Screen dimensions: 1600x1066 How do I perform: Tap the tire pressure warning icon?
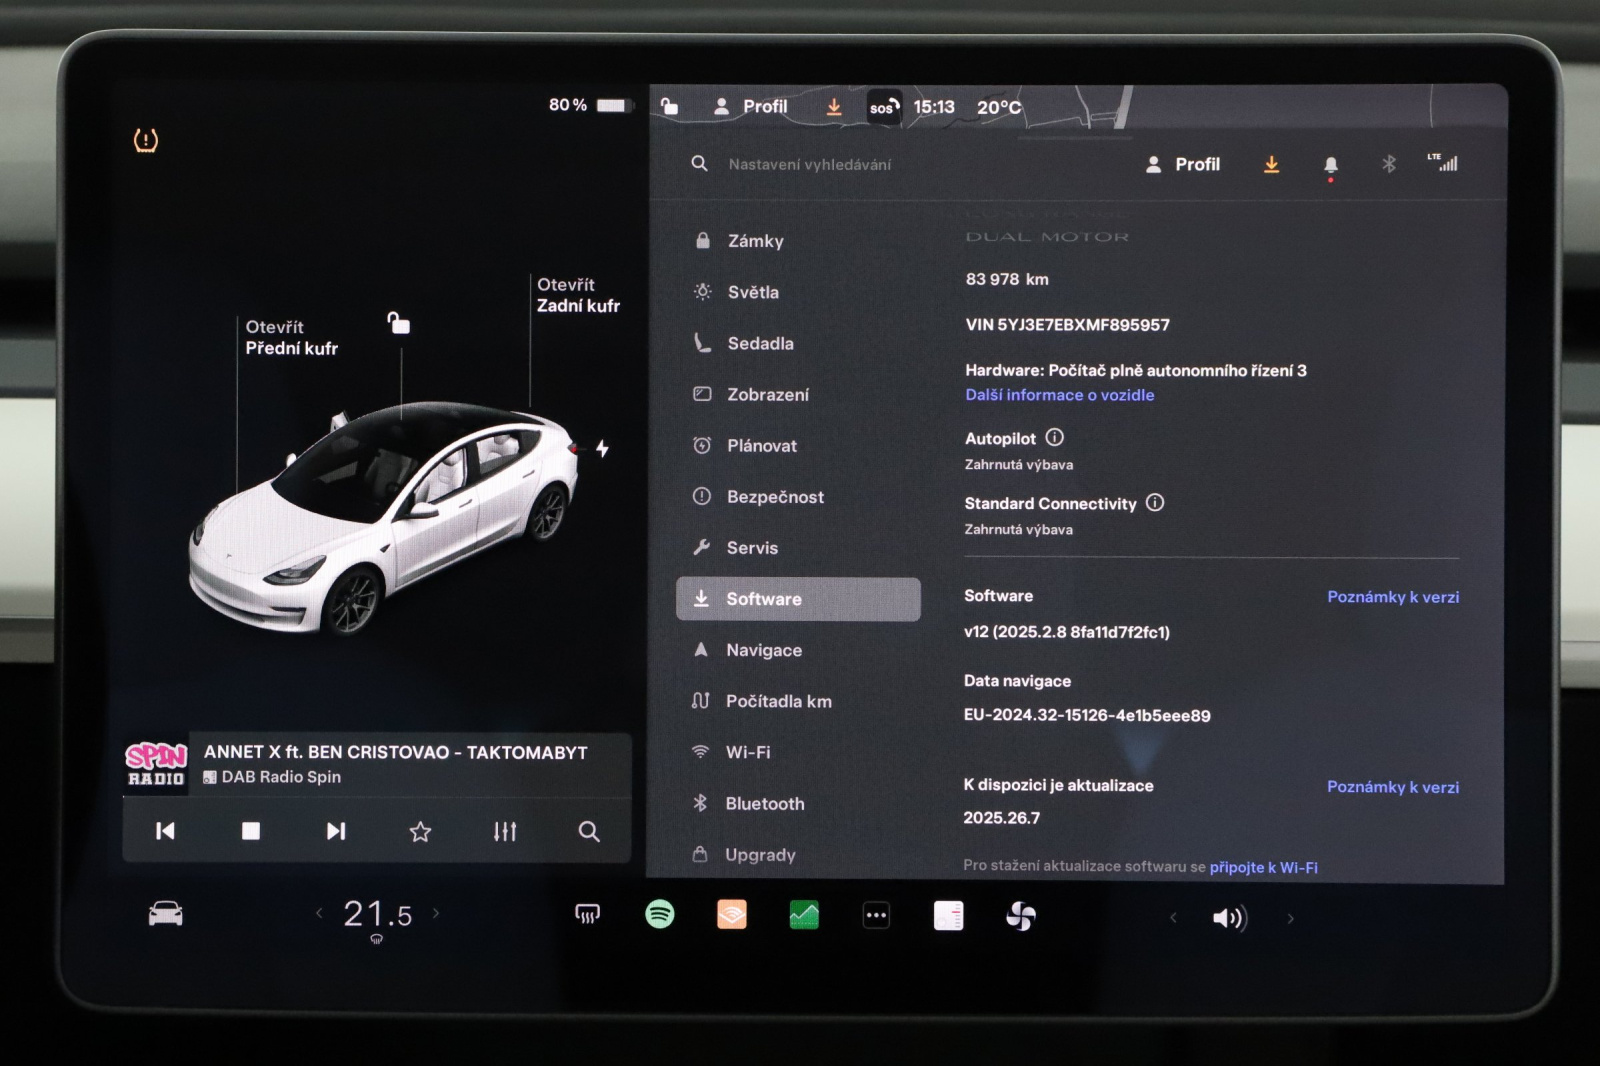pyautogui.click(x=146, y=140)
